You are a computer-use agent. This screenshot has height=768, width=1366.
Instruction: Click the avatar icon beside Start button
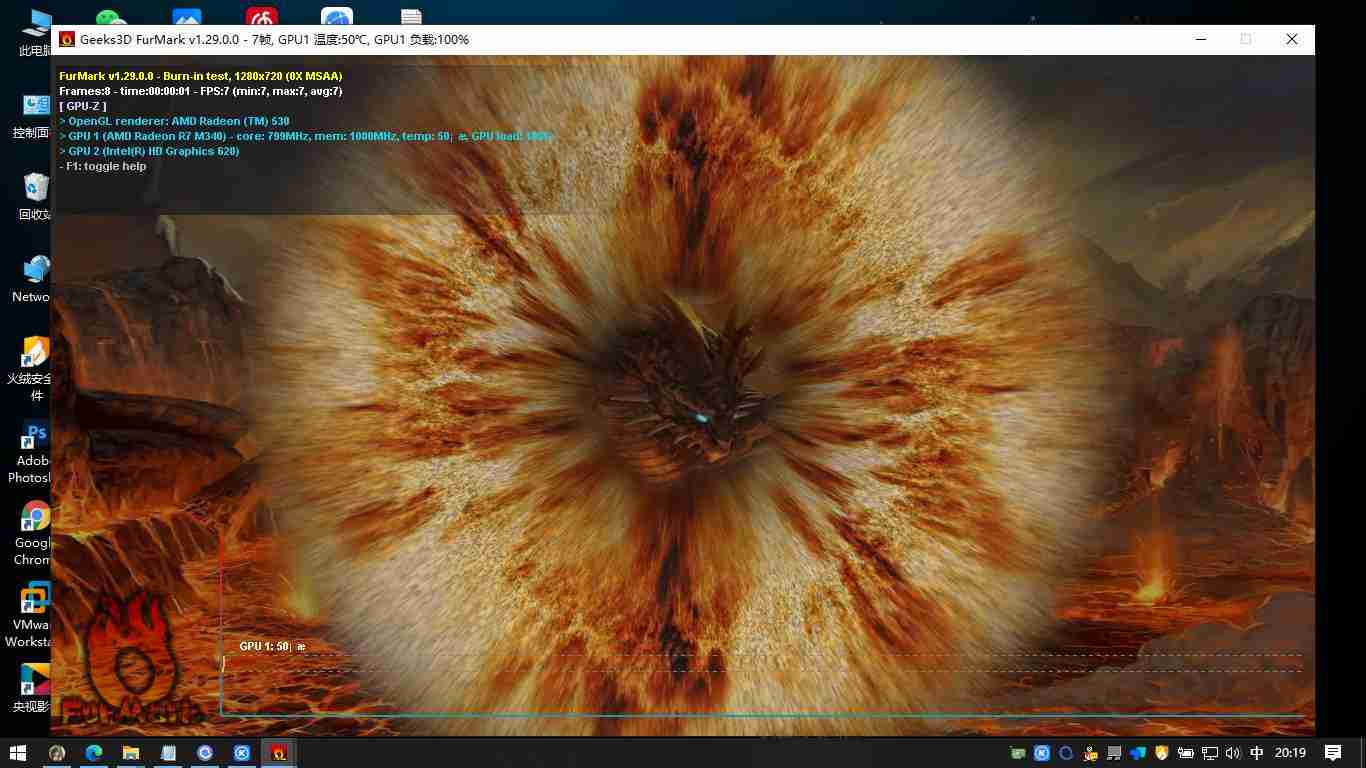[x=57, y=753]
